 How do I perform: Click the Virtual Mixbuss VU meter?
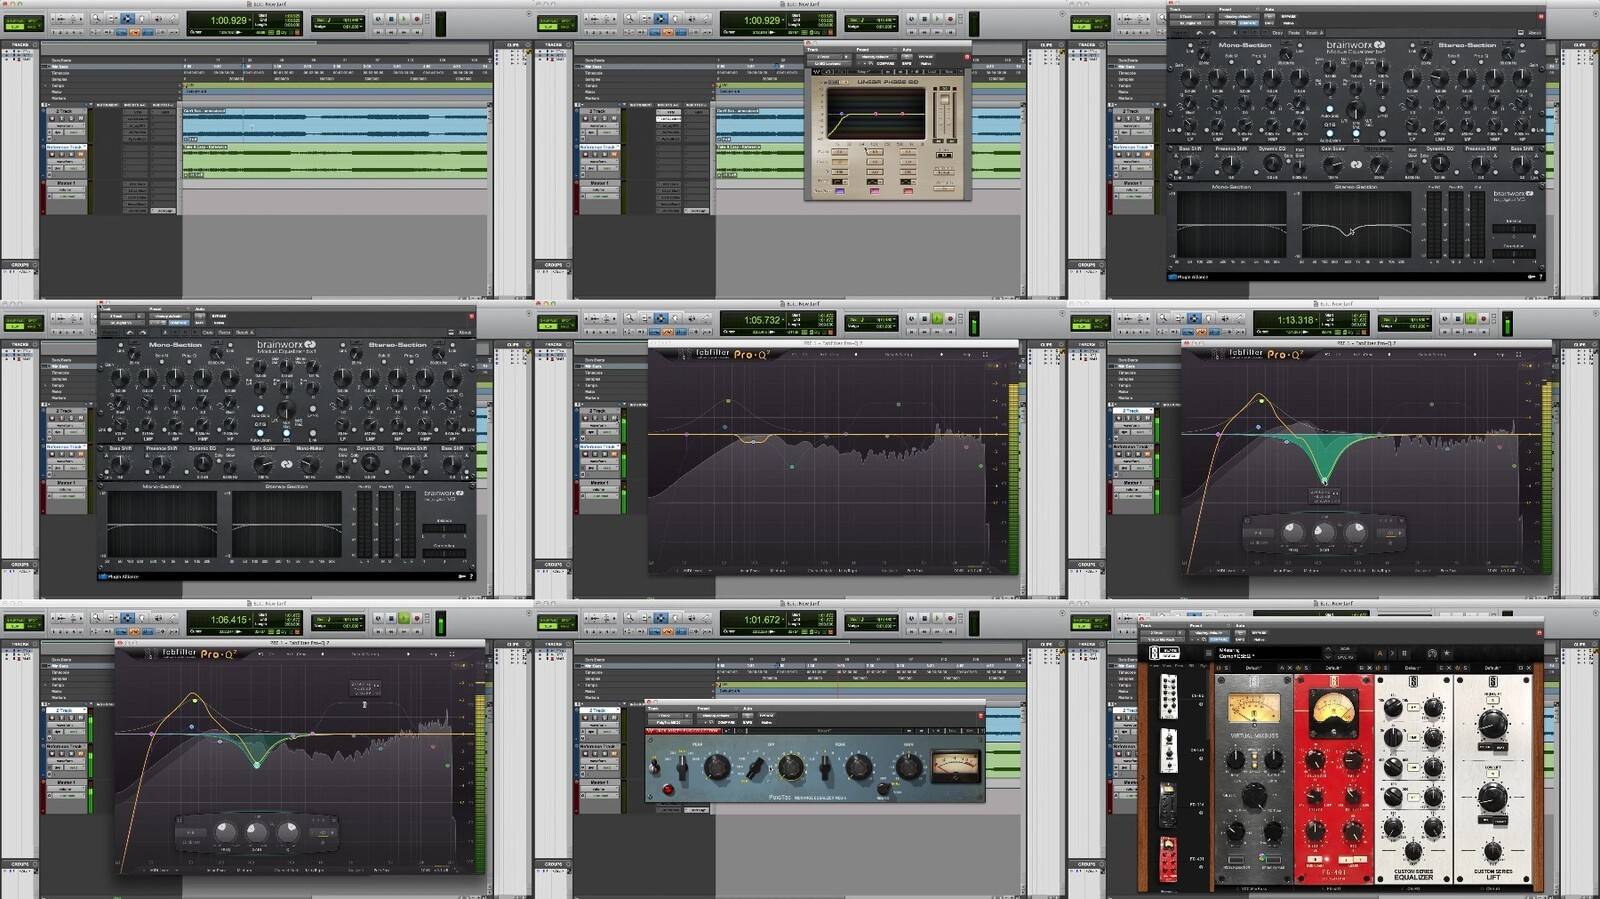point(1253,710)
